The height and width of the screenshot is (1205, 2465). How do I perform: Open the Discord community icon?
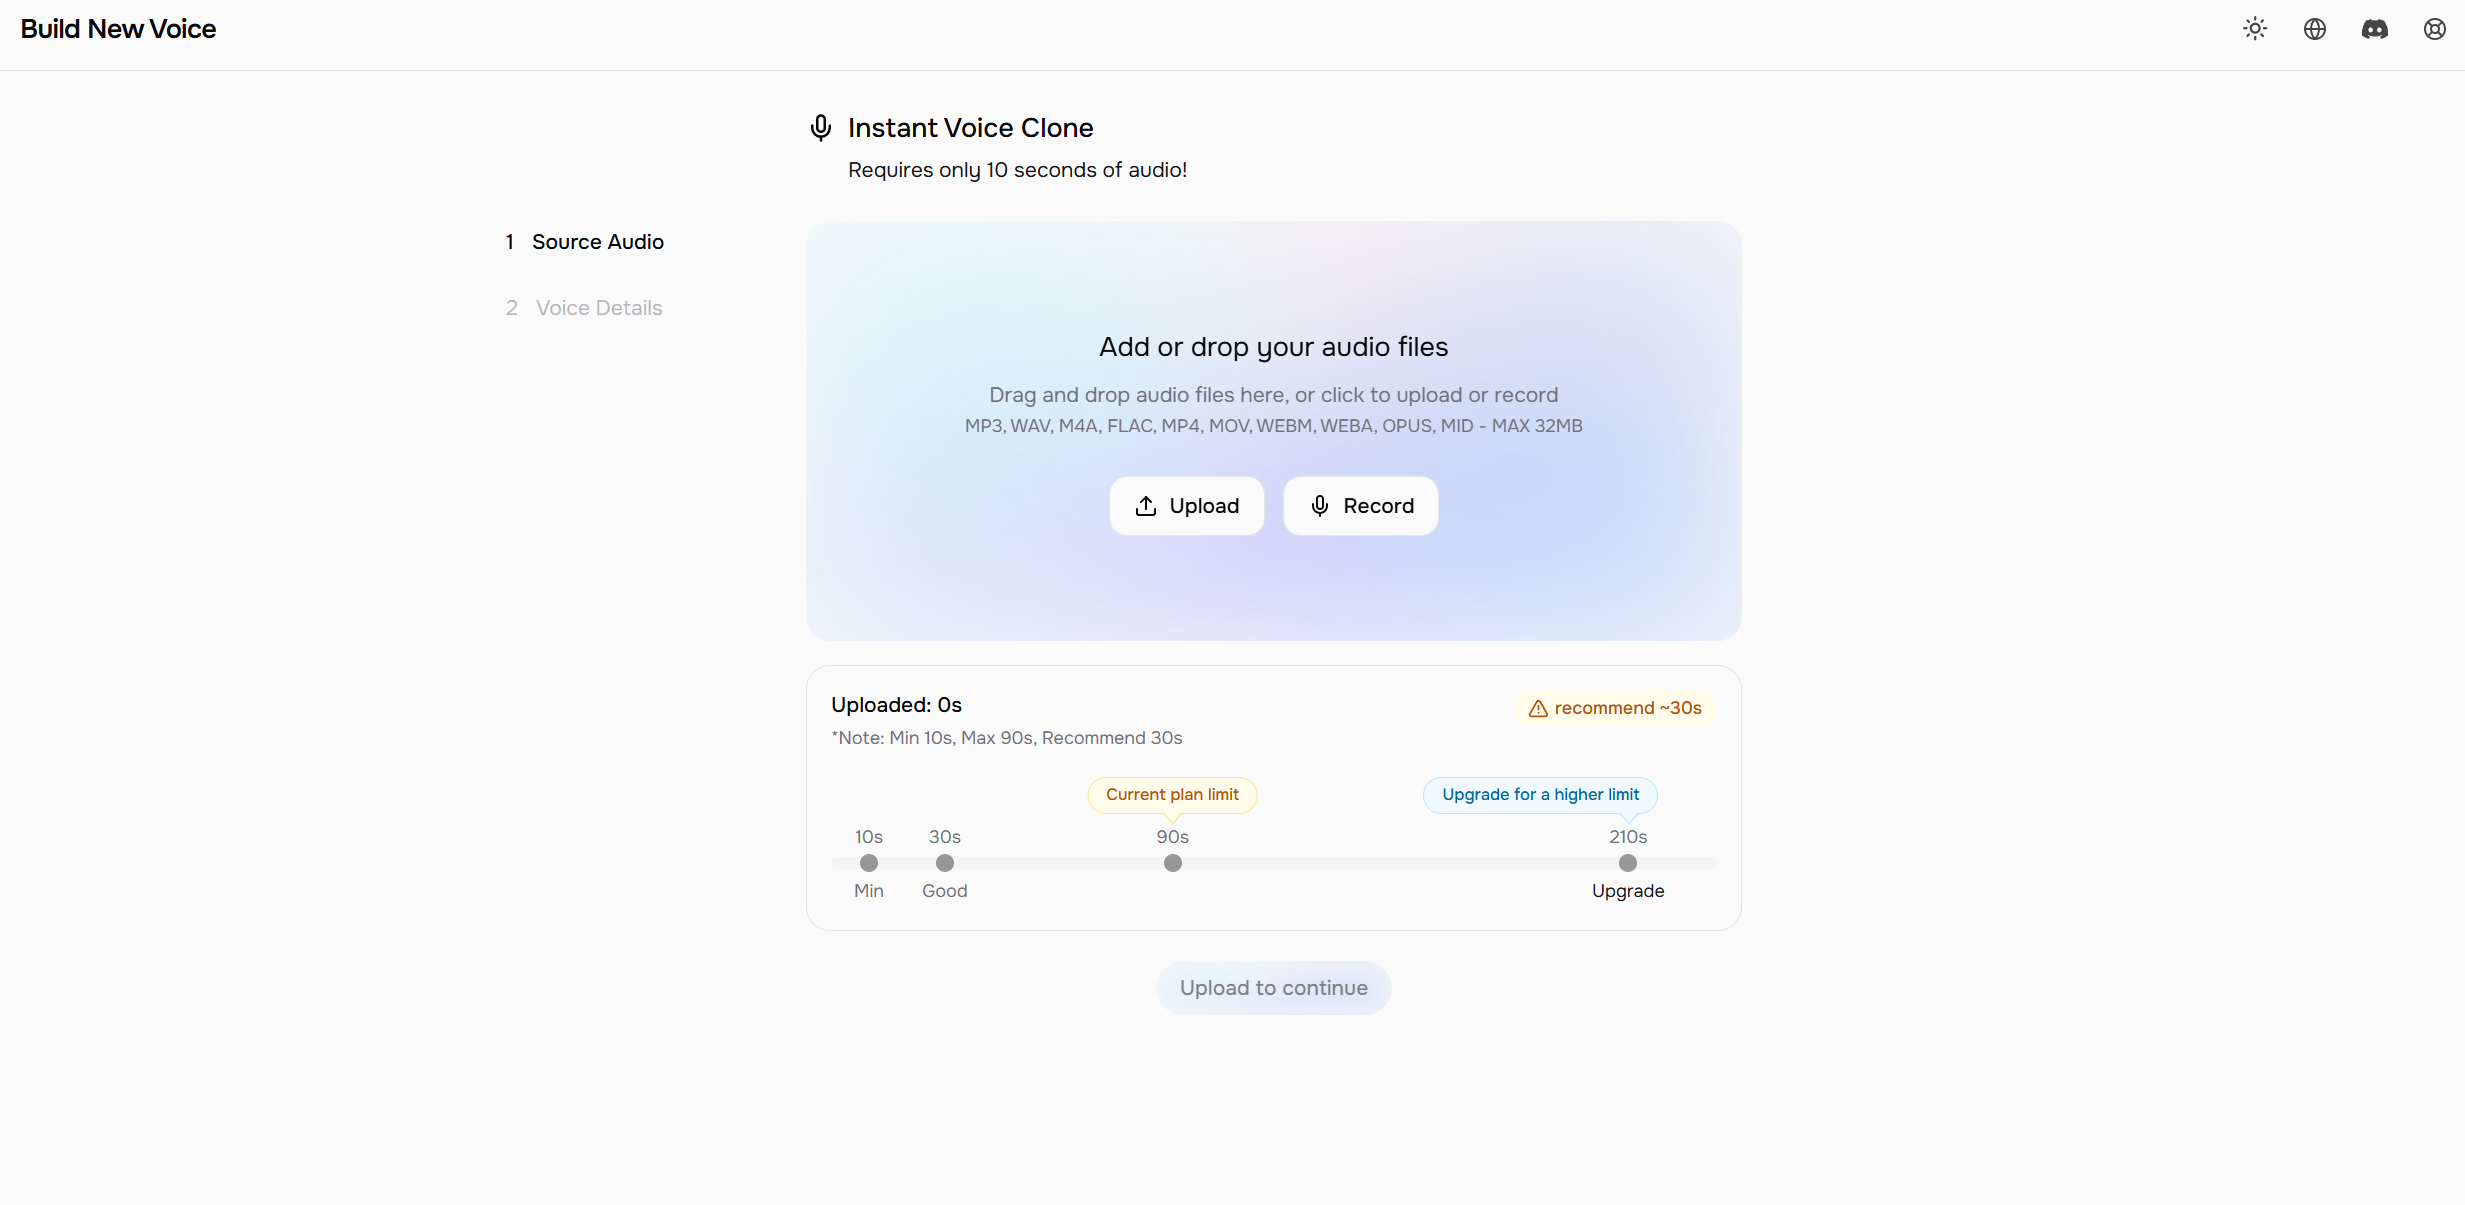click(x=2375, y=29)
